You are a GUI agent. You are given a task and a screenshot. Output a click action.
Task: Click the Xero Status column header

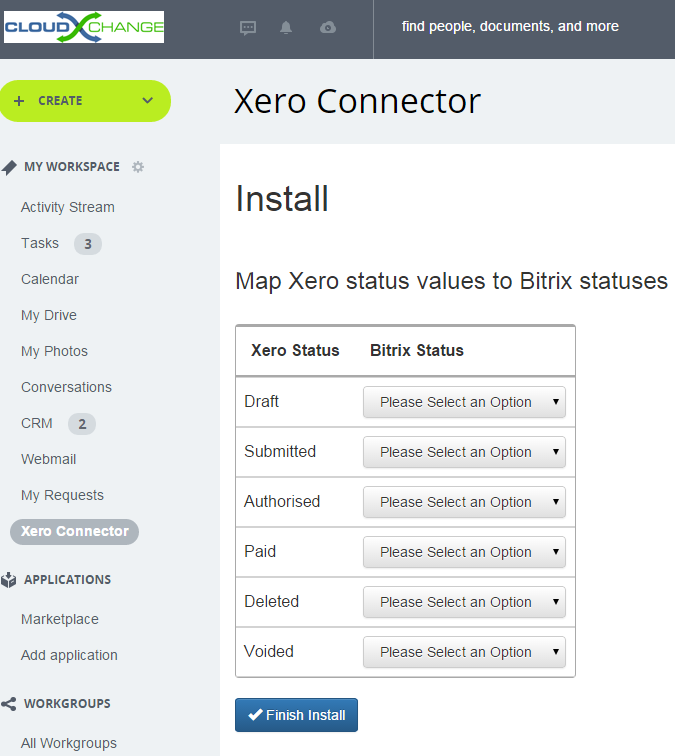coord(295,351)
